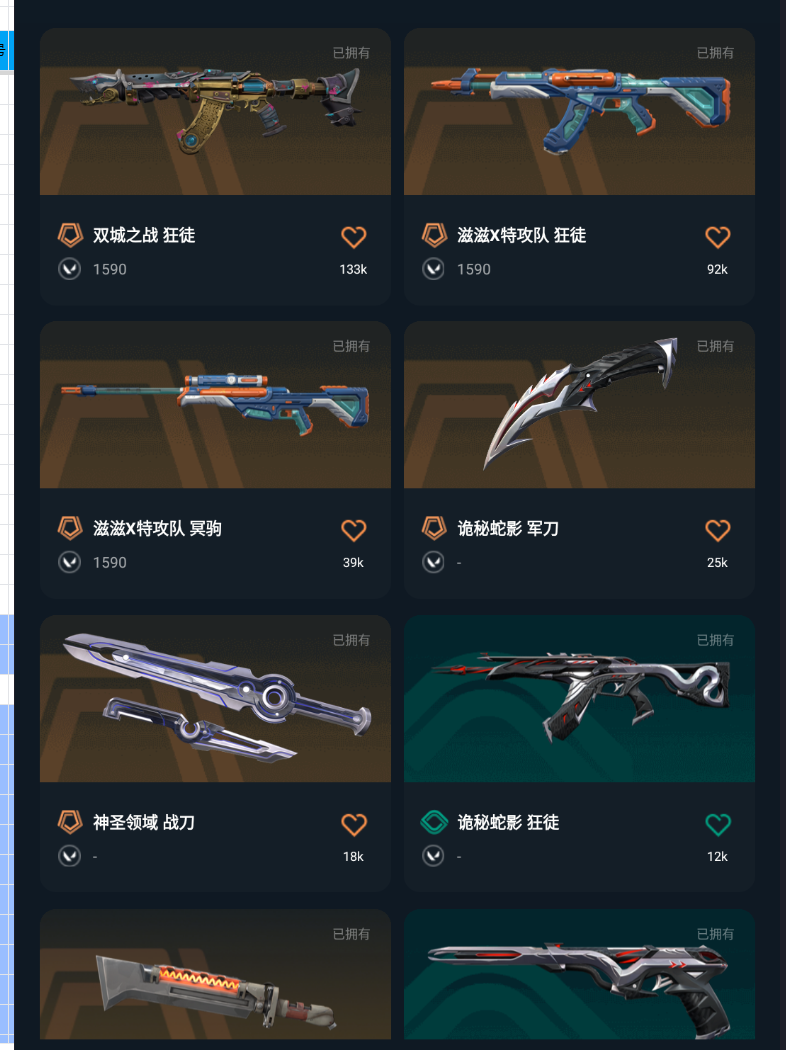
Task: Click the 已拥有 label on 双城之战 card
Action: [351, 53]
